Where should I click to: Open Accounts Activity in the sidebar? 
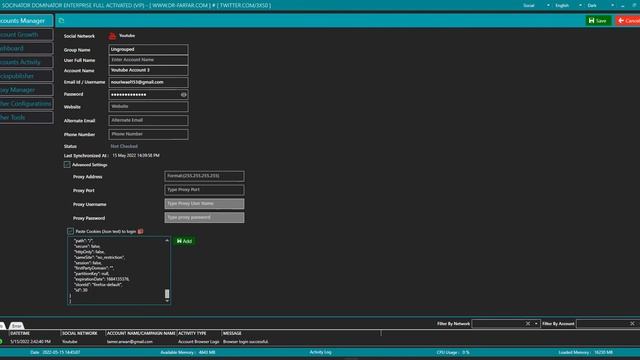pyautogui.click(x=26, y=62)
